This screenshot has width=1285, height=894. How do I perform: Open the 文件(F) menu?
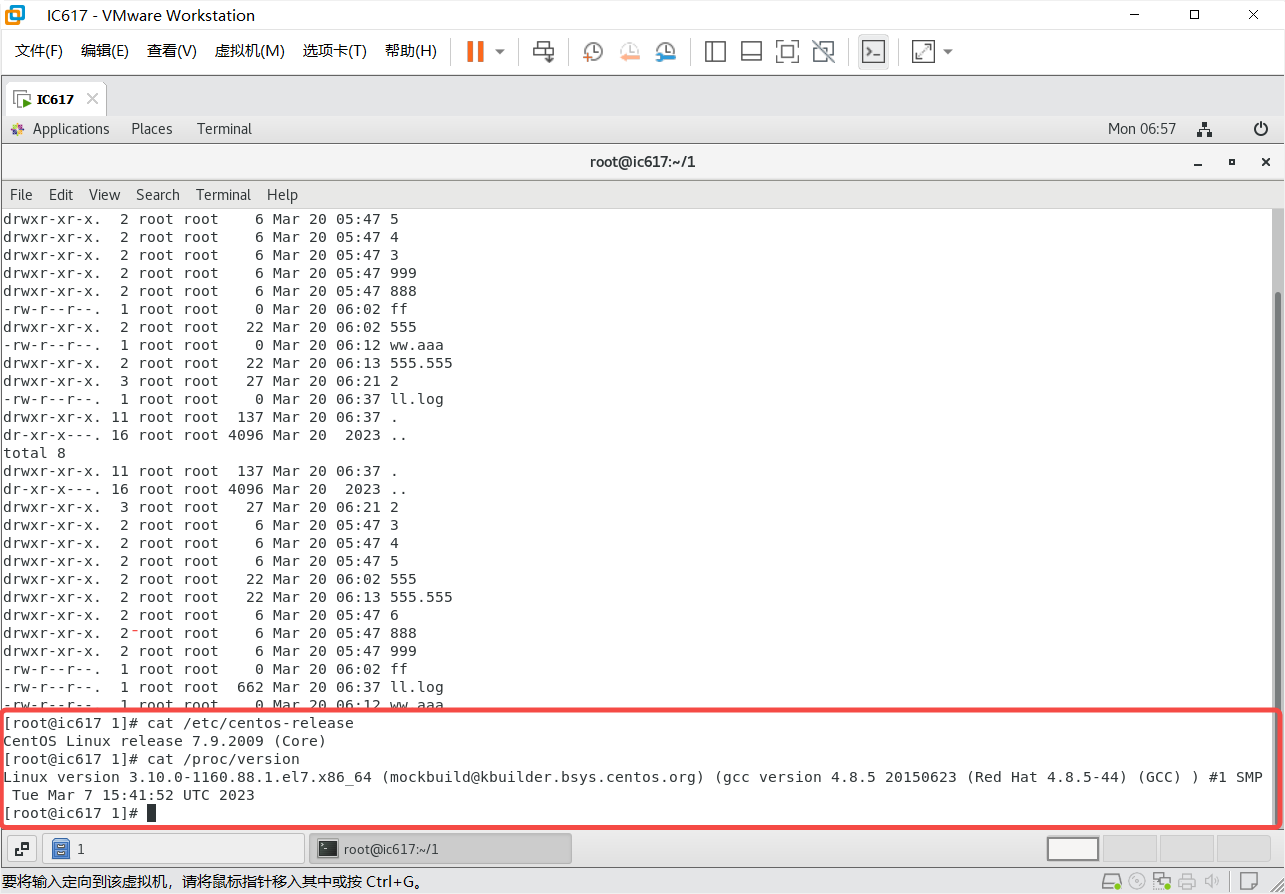point(39,51)
